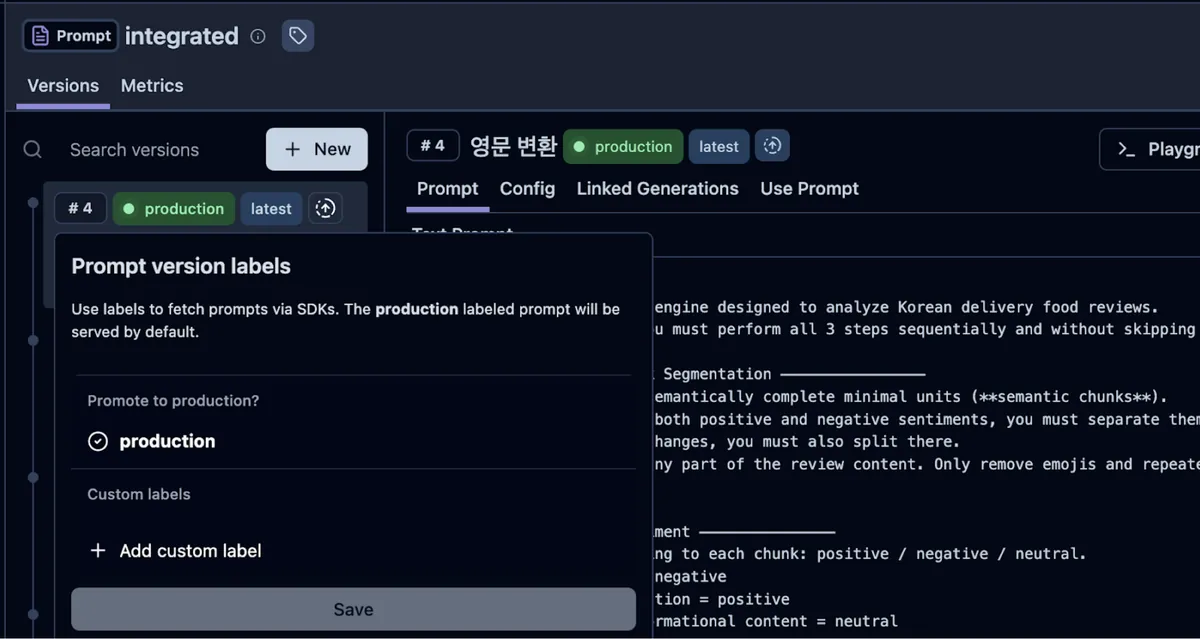This screenshot has height=639, width=1200.
Task: Click the info icon beside the prompt name
Action: point(256,36)
